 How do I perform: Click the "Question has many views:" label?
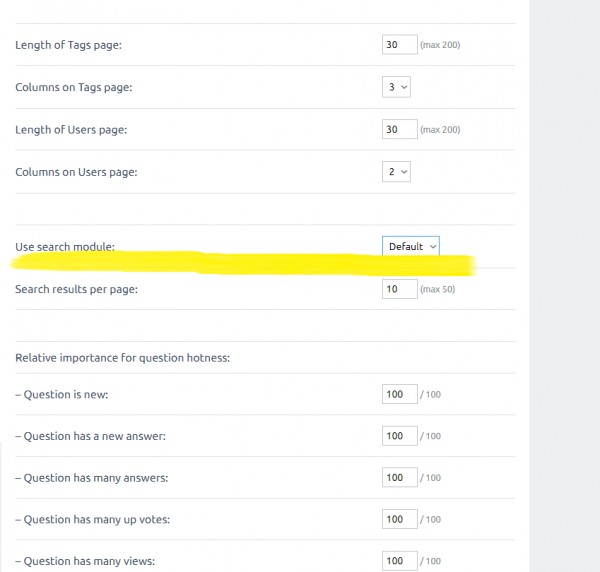85,561
